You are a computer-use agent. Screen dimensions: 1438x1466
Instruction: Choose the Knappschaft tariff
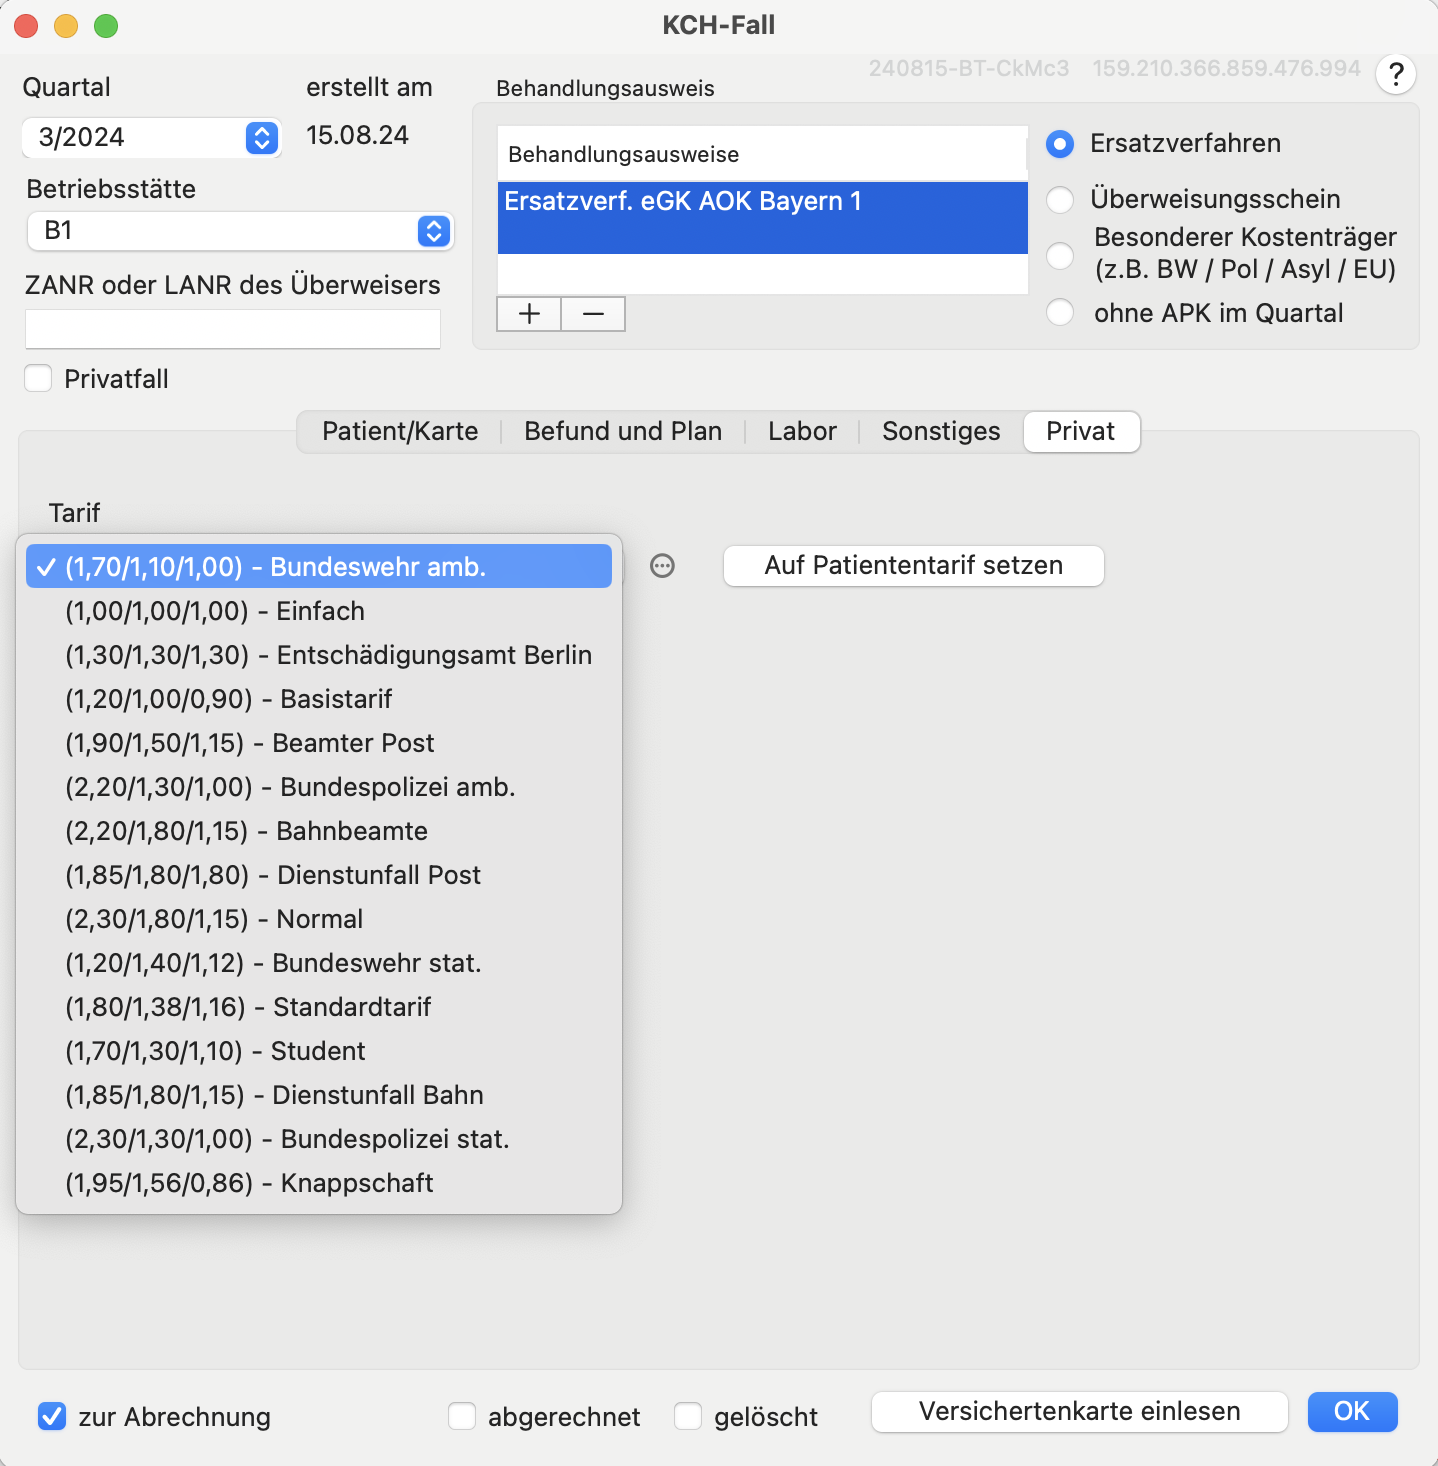pos(319,1183)
